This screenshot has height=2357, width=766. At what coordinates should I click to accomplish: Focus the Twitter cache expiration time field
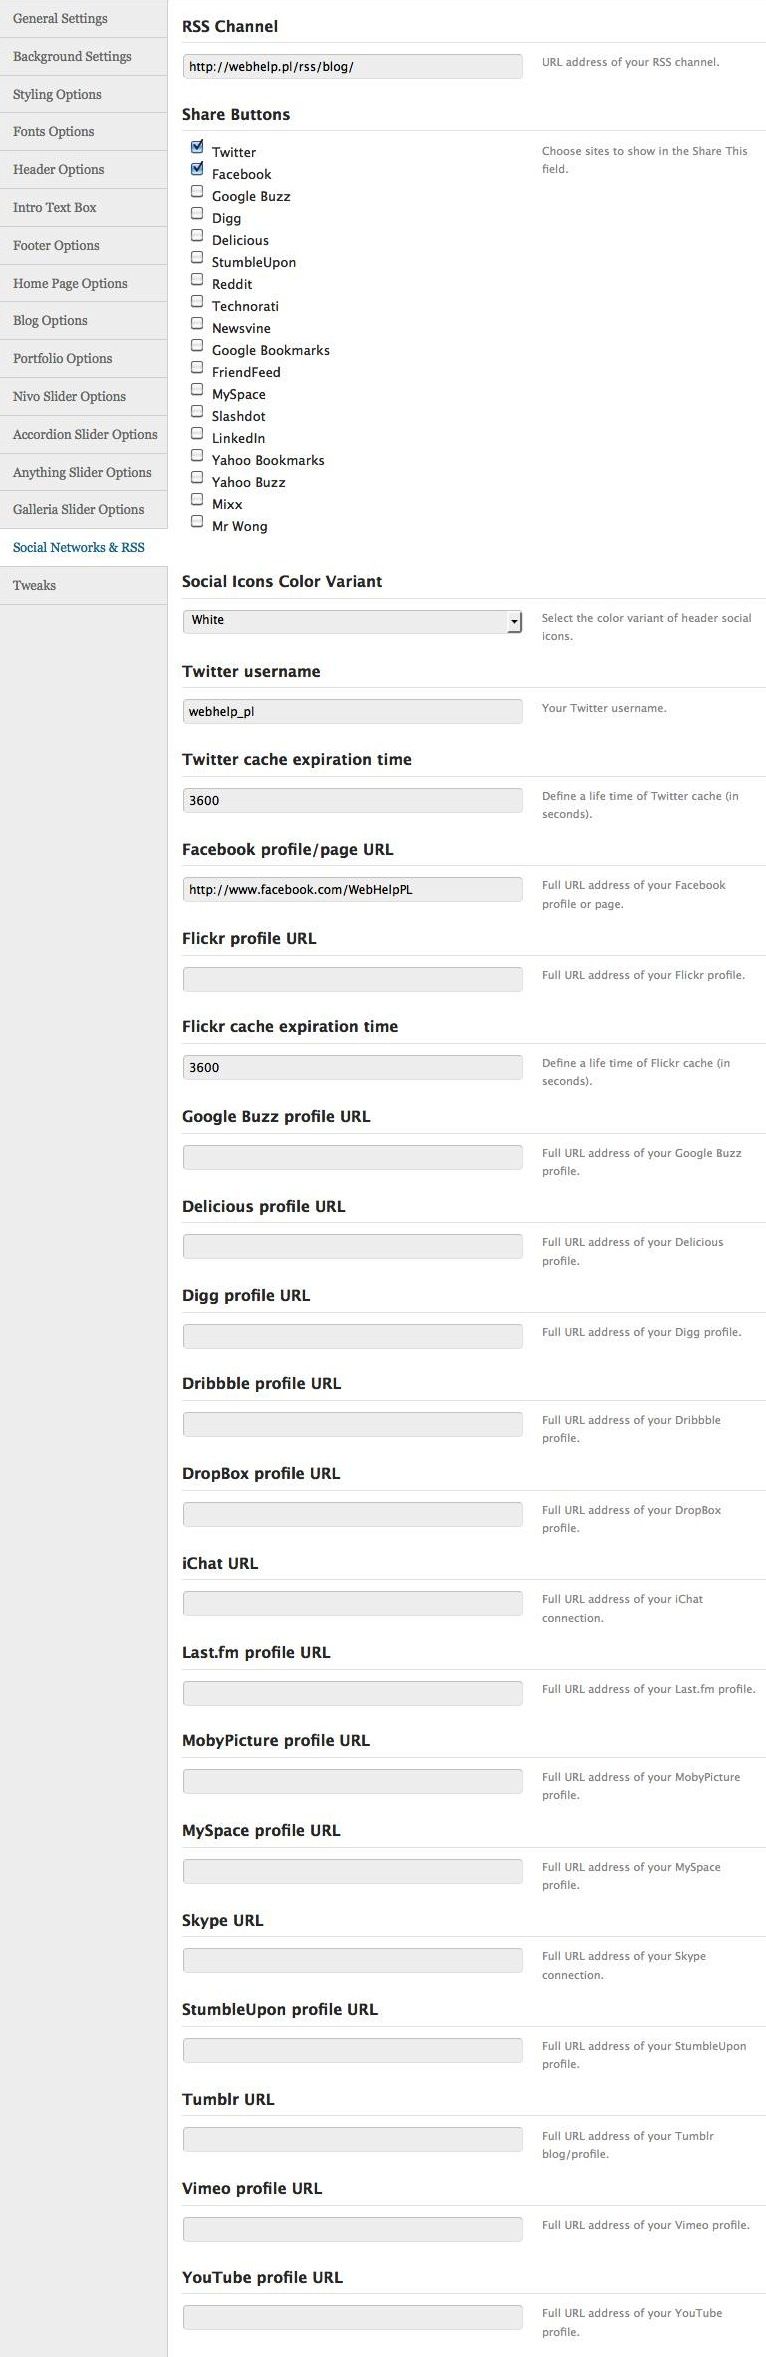tap(352, 800)
